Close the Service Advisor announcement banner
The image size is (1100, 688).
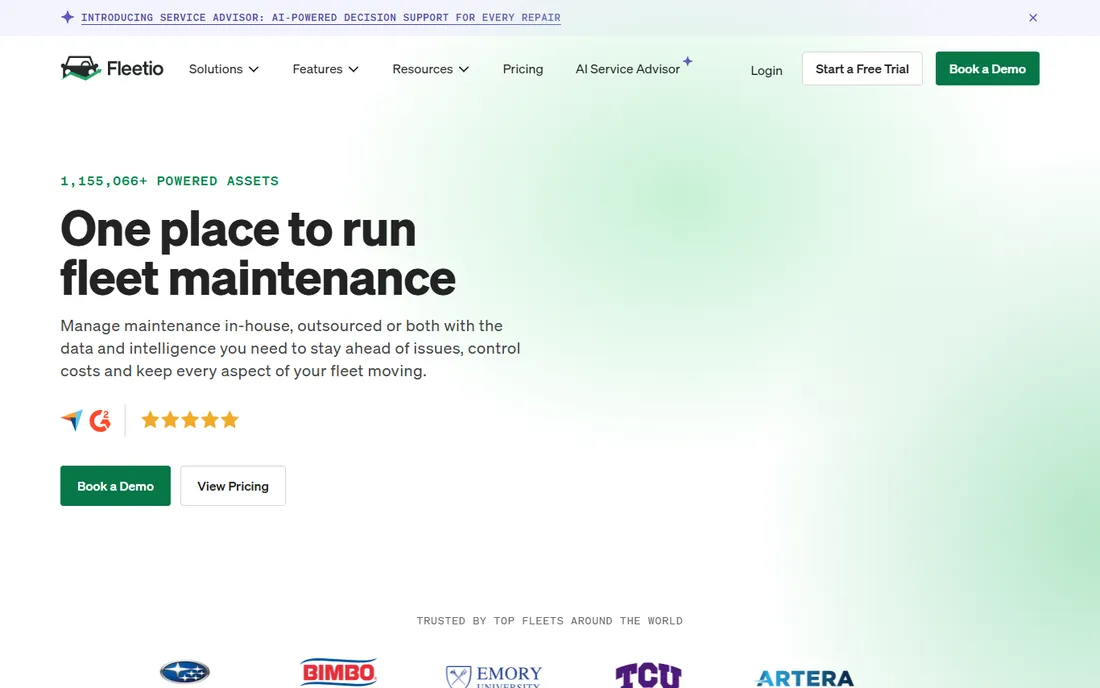1033,18
